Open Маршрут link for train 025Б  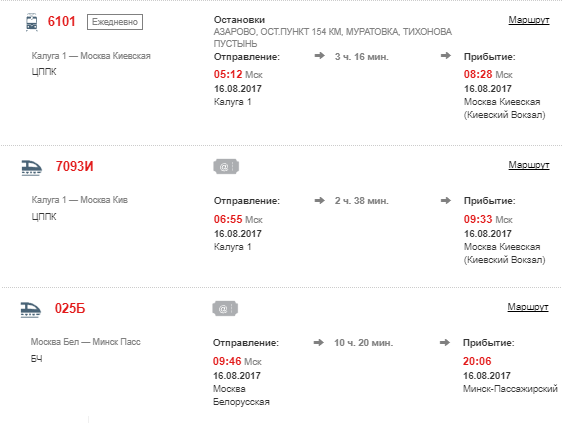click(528, 307)
